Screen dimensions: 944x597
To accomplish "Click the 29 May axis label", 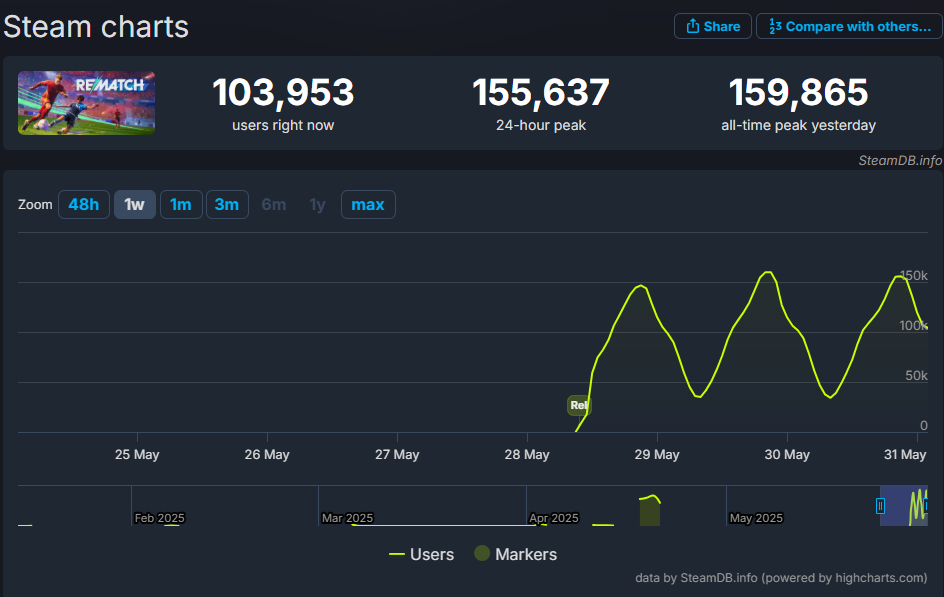I will point(657,454).
